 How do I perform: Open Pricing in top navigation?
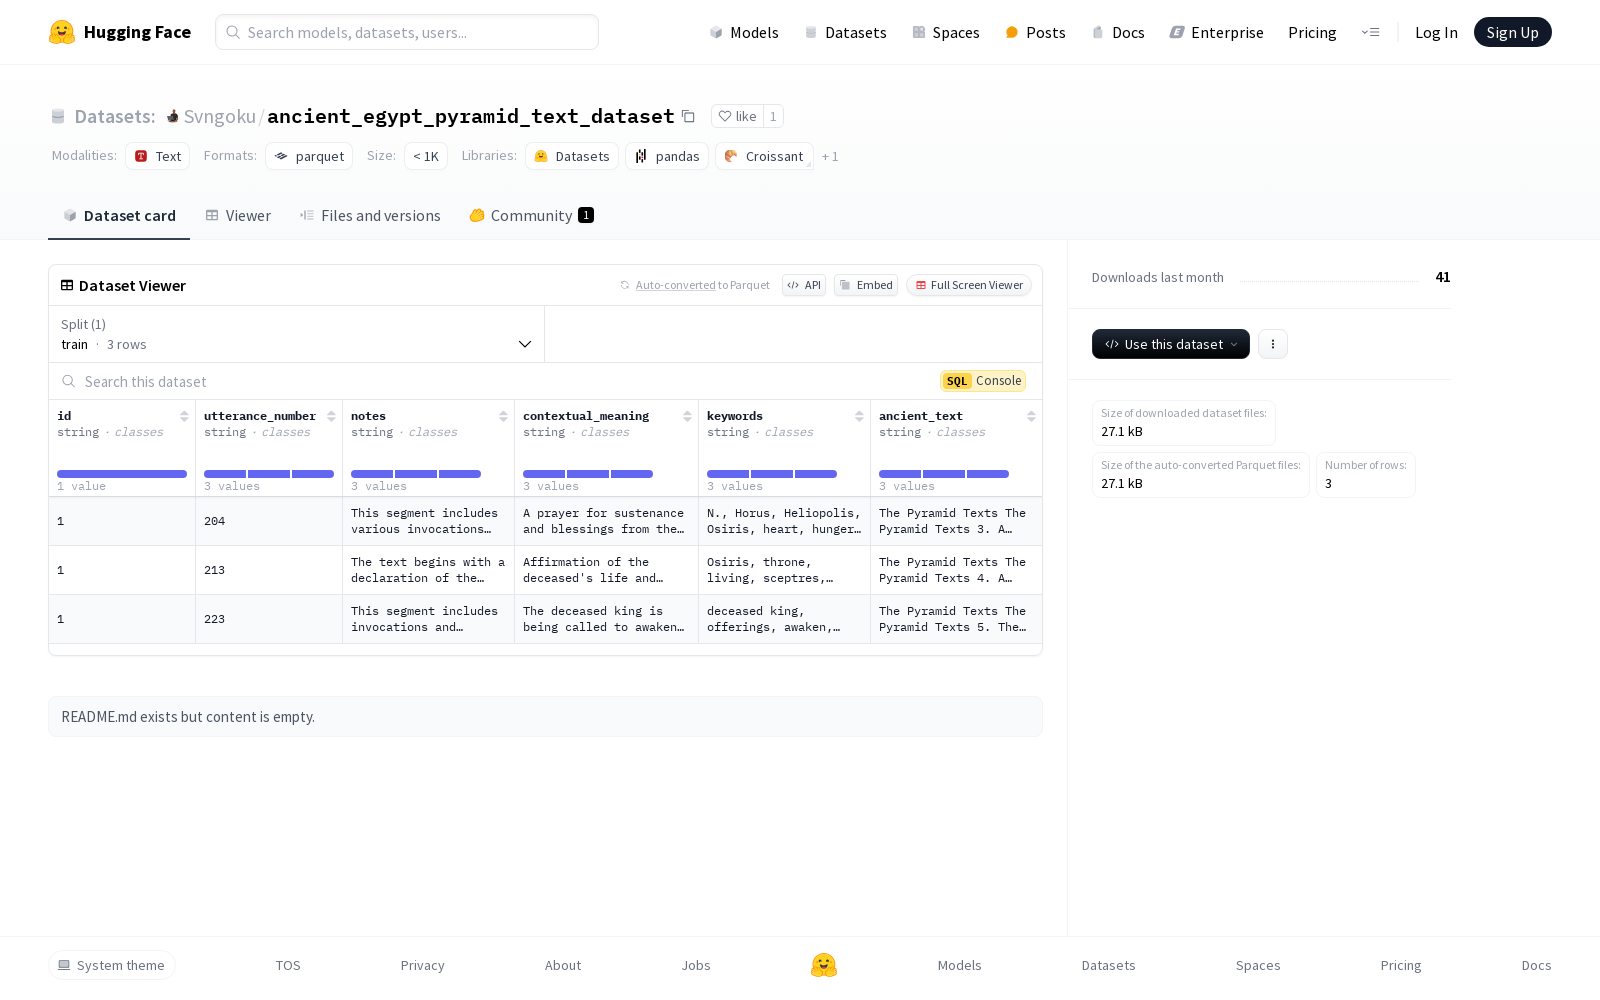pos(1312,32)
